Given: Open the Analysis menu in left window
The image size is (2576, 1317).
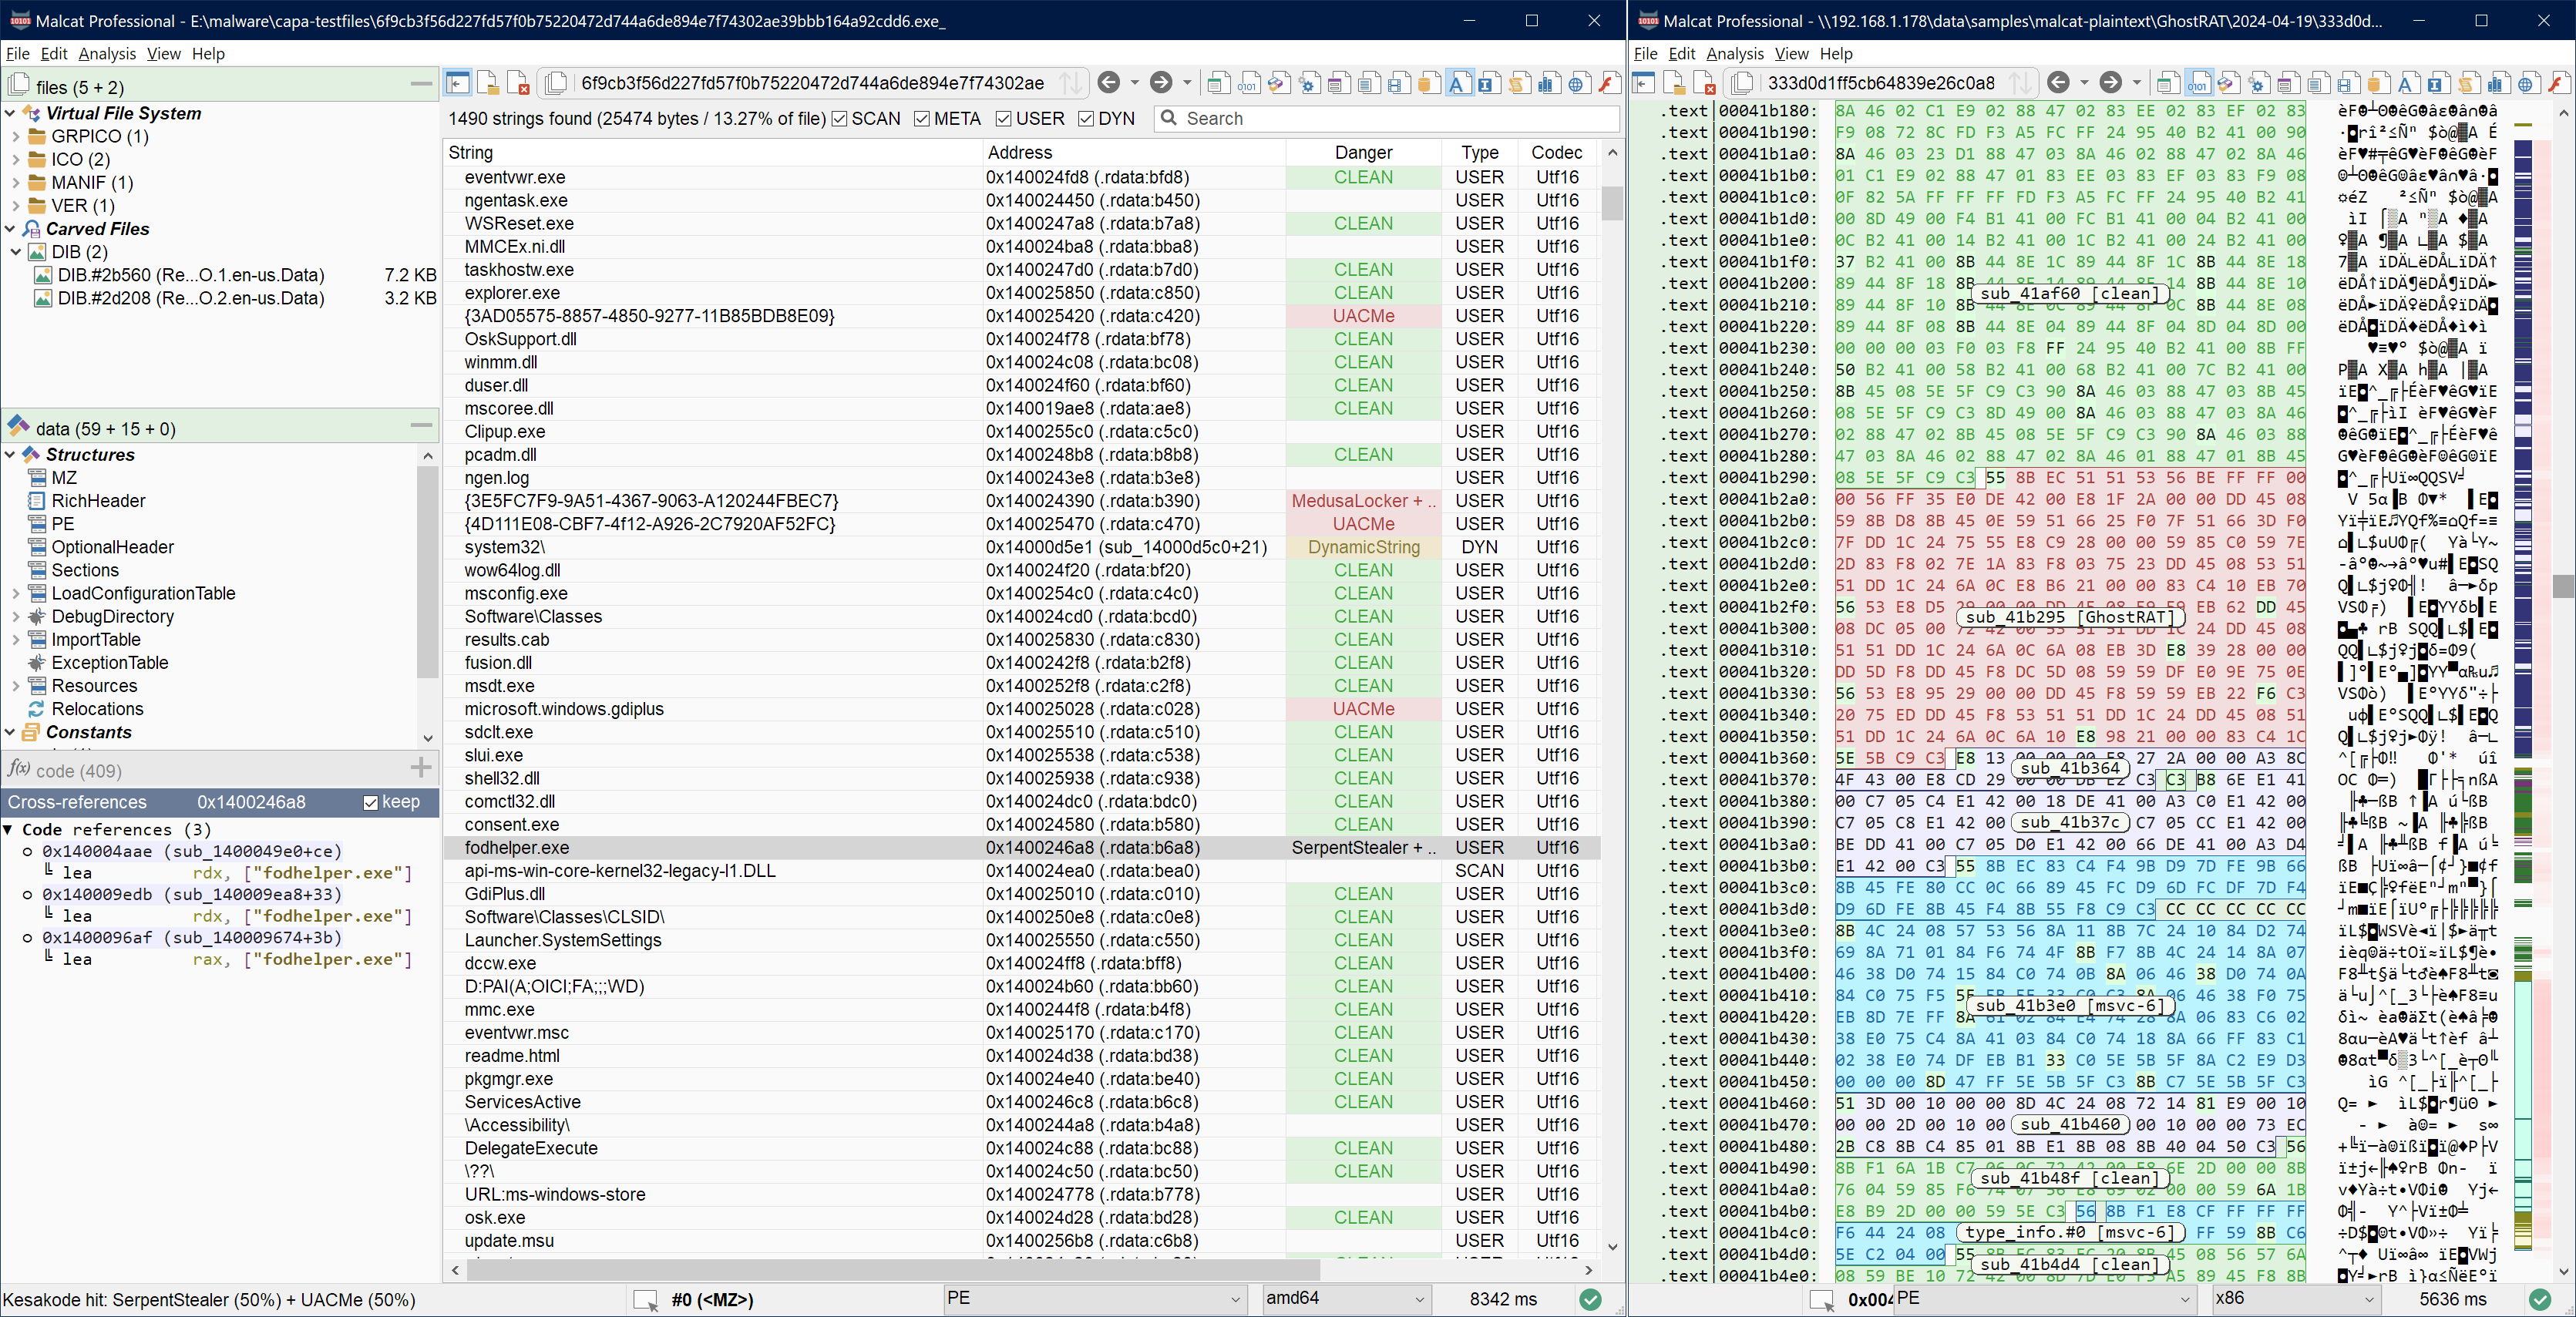Looking at the screenshot, I should click(107, 54).
